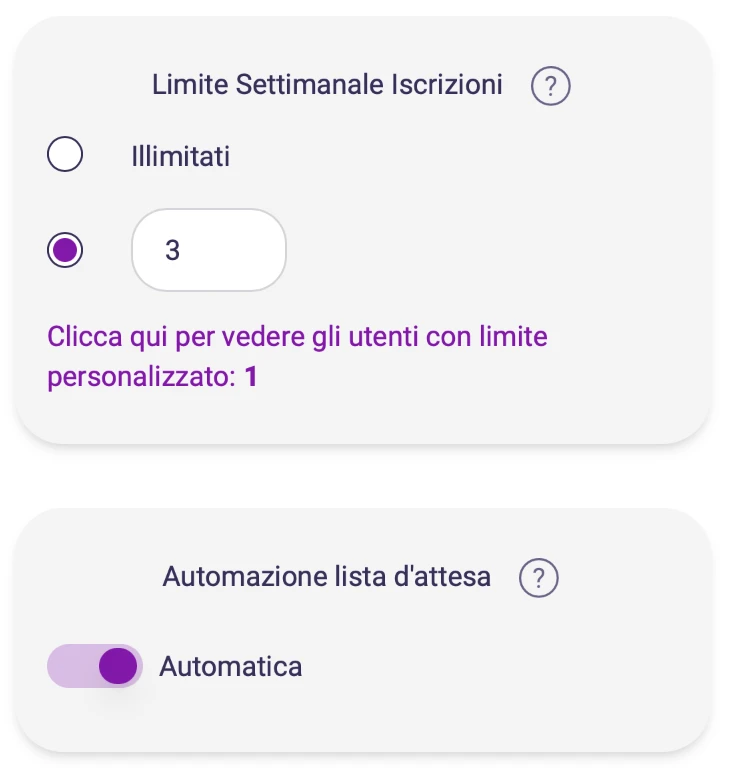Open help for Automazione lista d'attesa
Image resolution: width=736 pixels, height=780 pixels.
(x=539, y=578)
